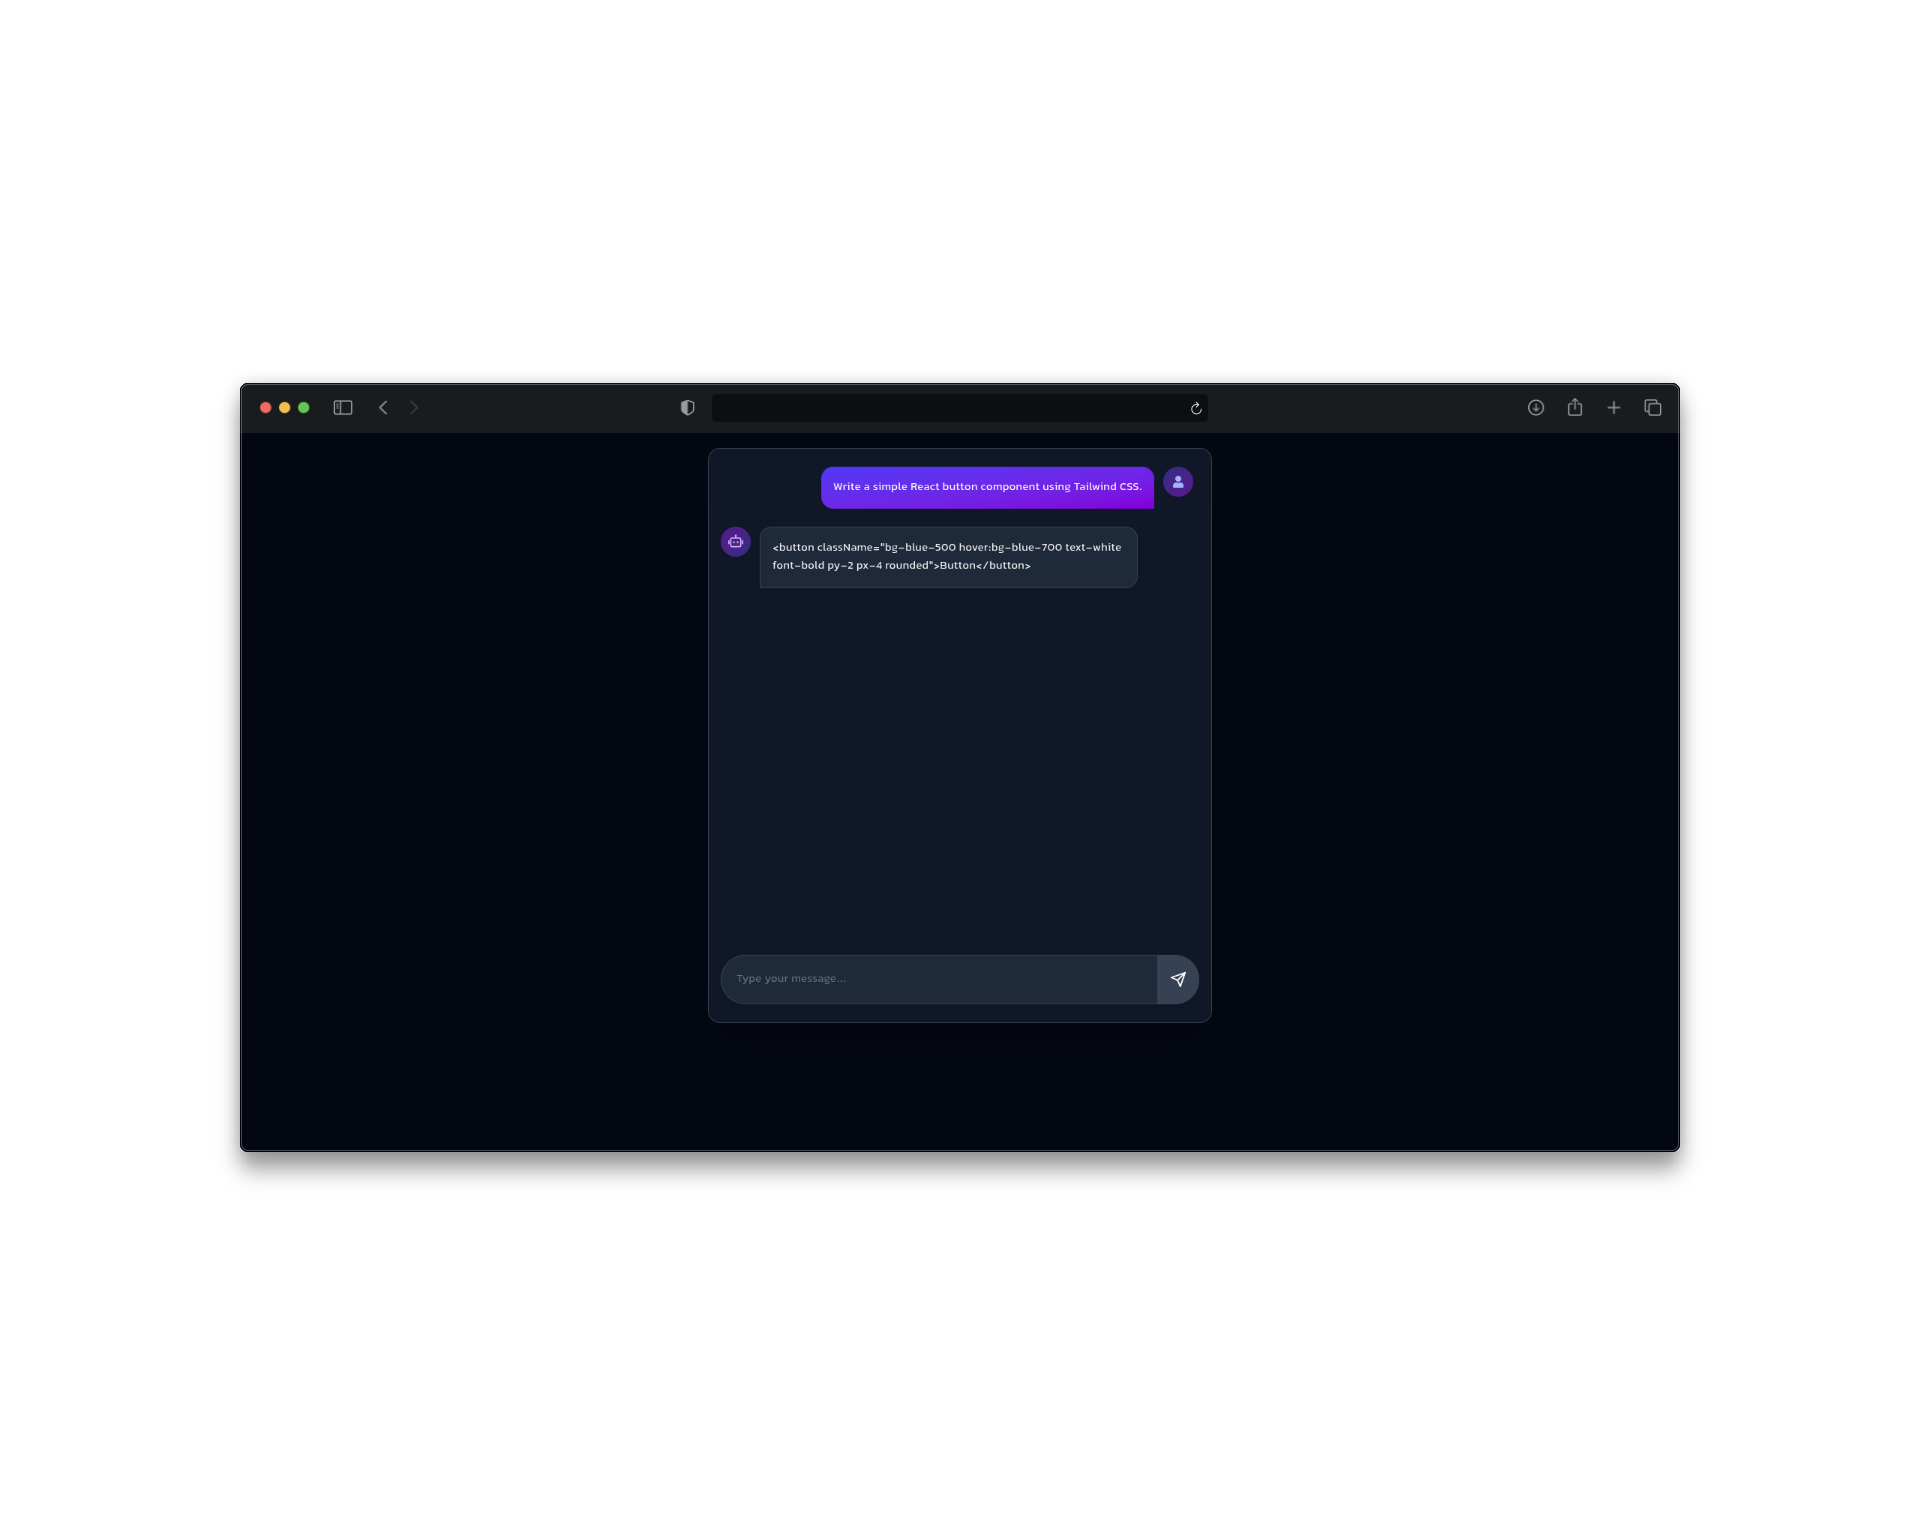Maximize the window with green button
The height and width of the screenshot is (1536, 1920).
[x=304, y=408]
